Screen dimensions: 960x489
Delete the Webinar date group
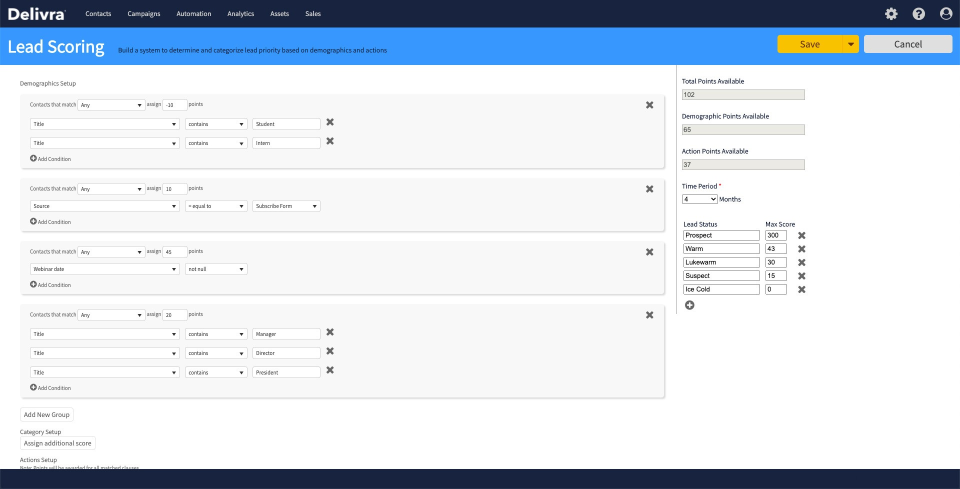[x=650, y=252]
